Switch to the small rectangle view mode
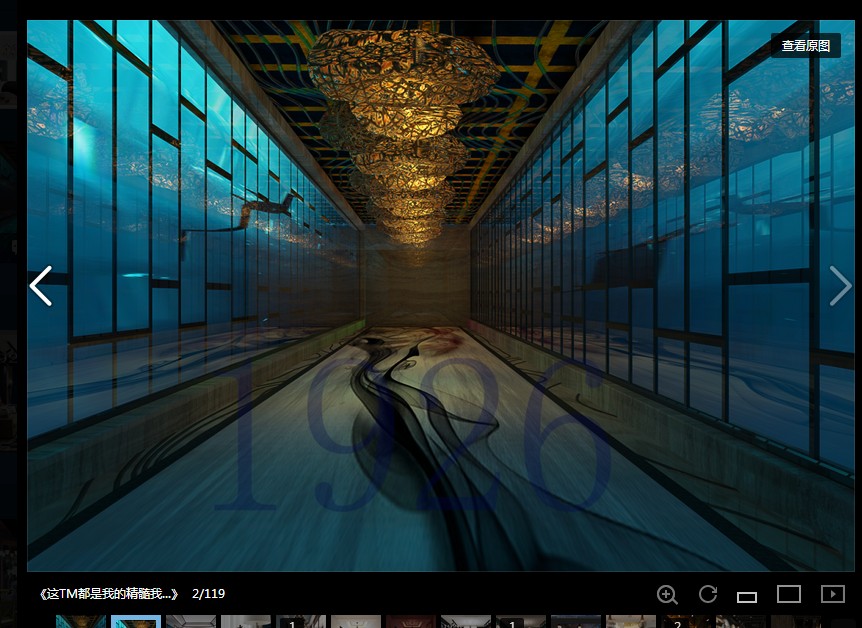The image size is (862, 628). (747, 597)
